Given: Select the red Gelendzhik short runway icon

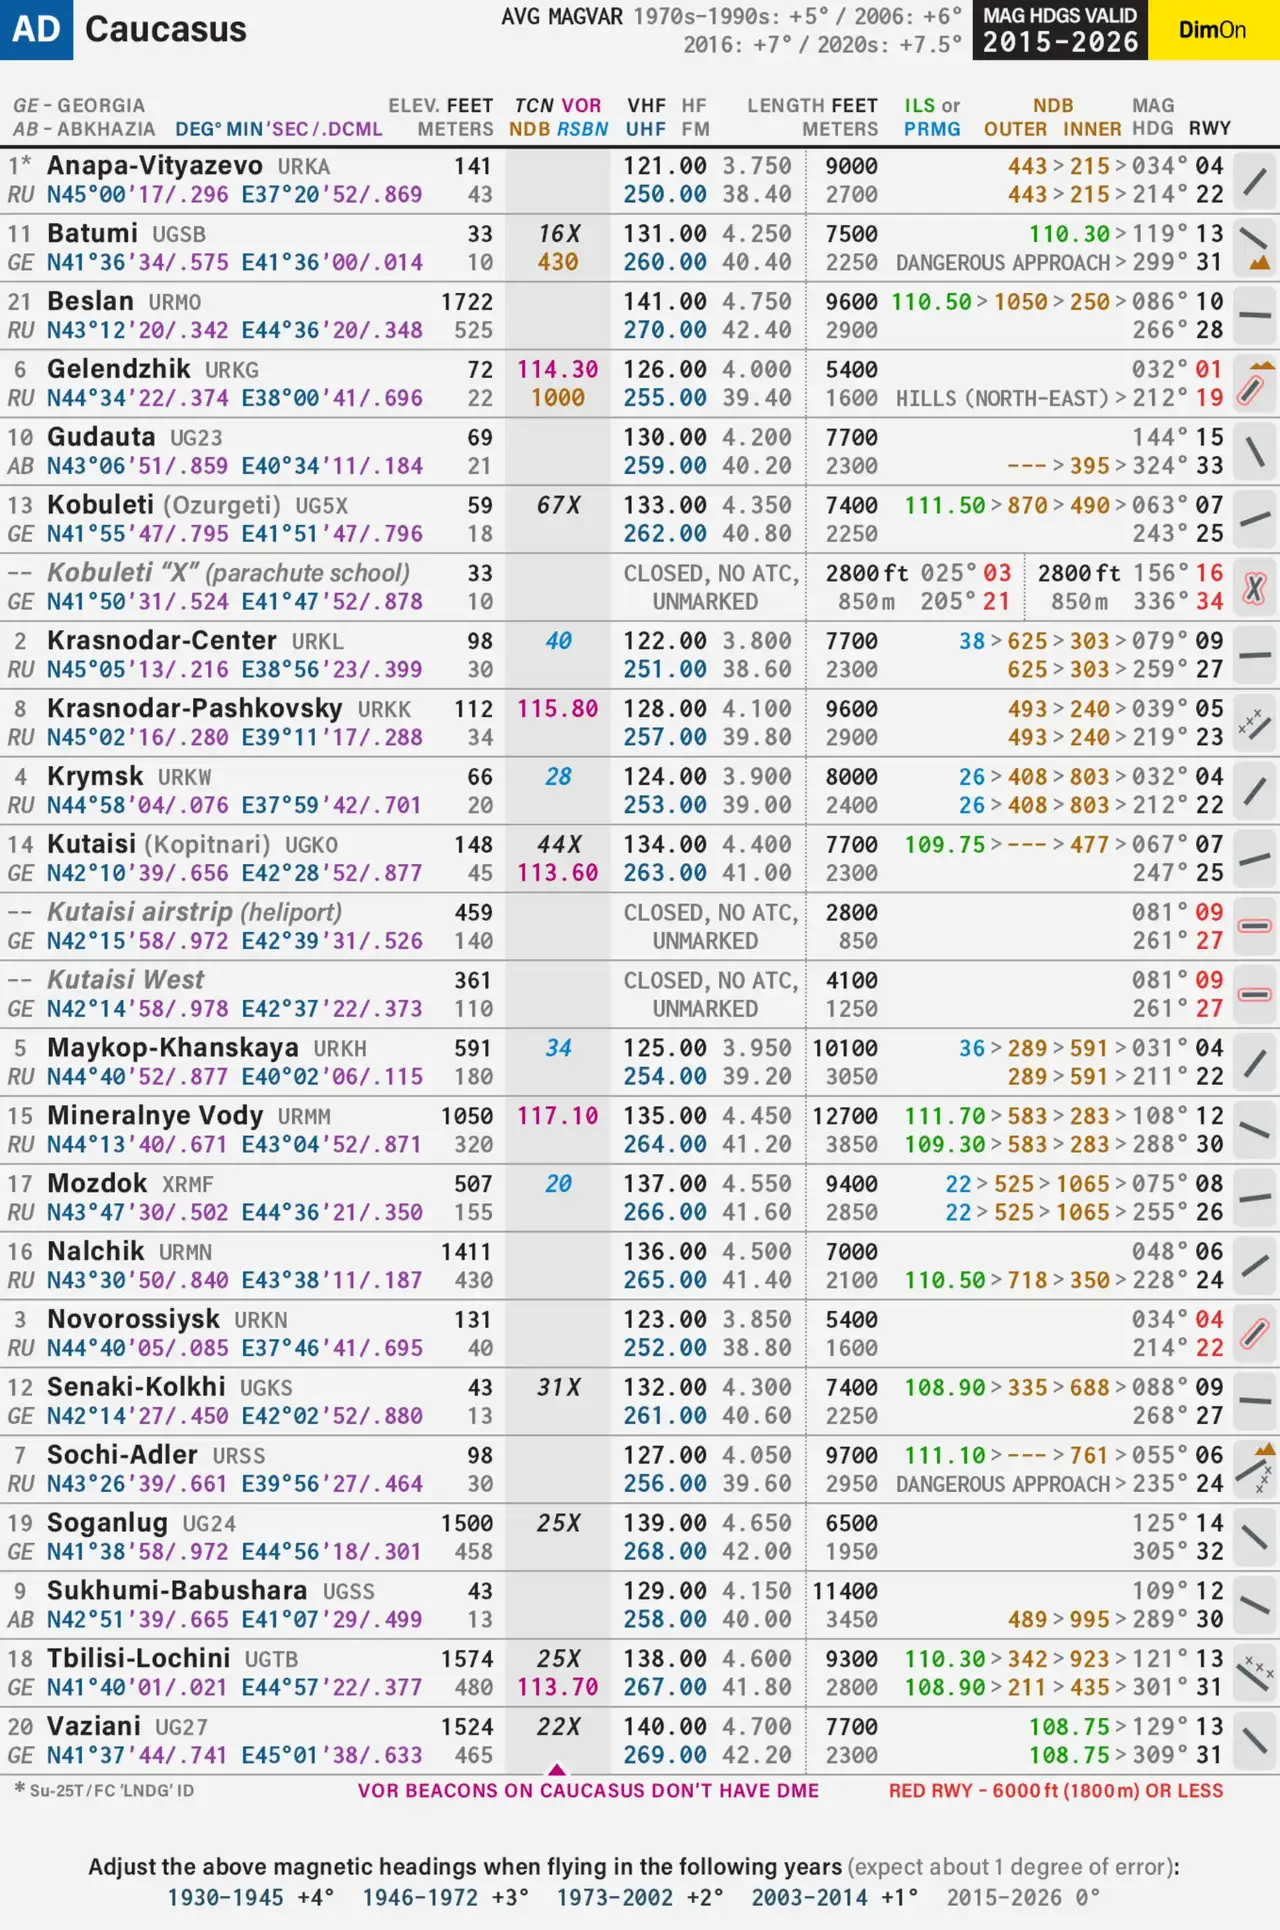Looking at the screenshot, I should click(1254, 384).
